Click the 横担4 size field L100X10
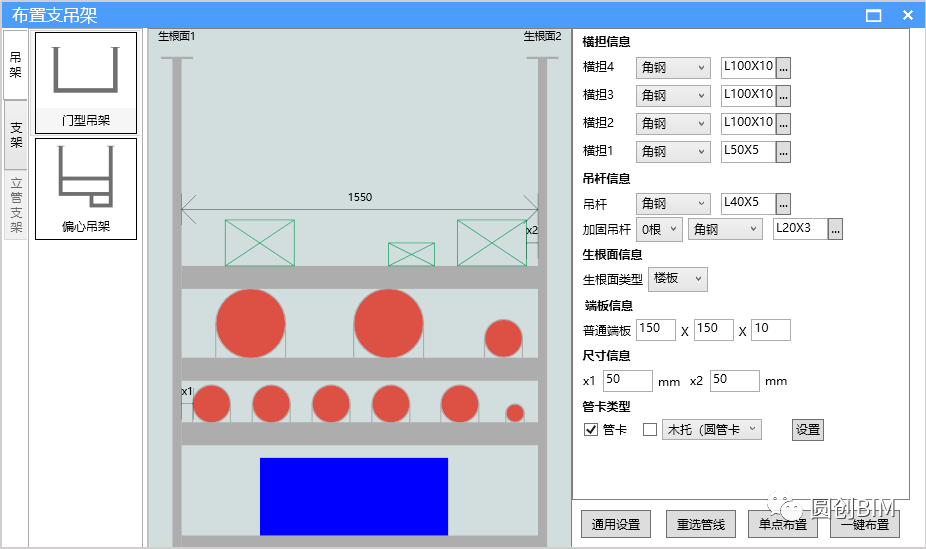The image size is (926, 549). click(x=748, y=68)
